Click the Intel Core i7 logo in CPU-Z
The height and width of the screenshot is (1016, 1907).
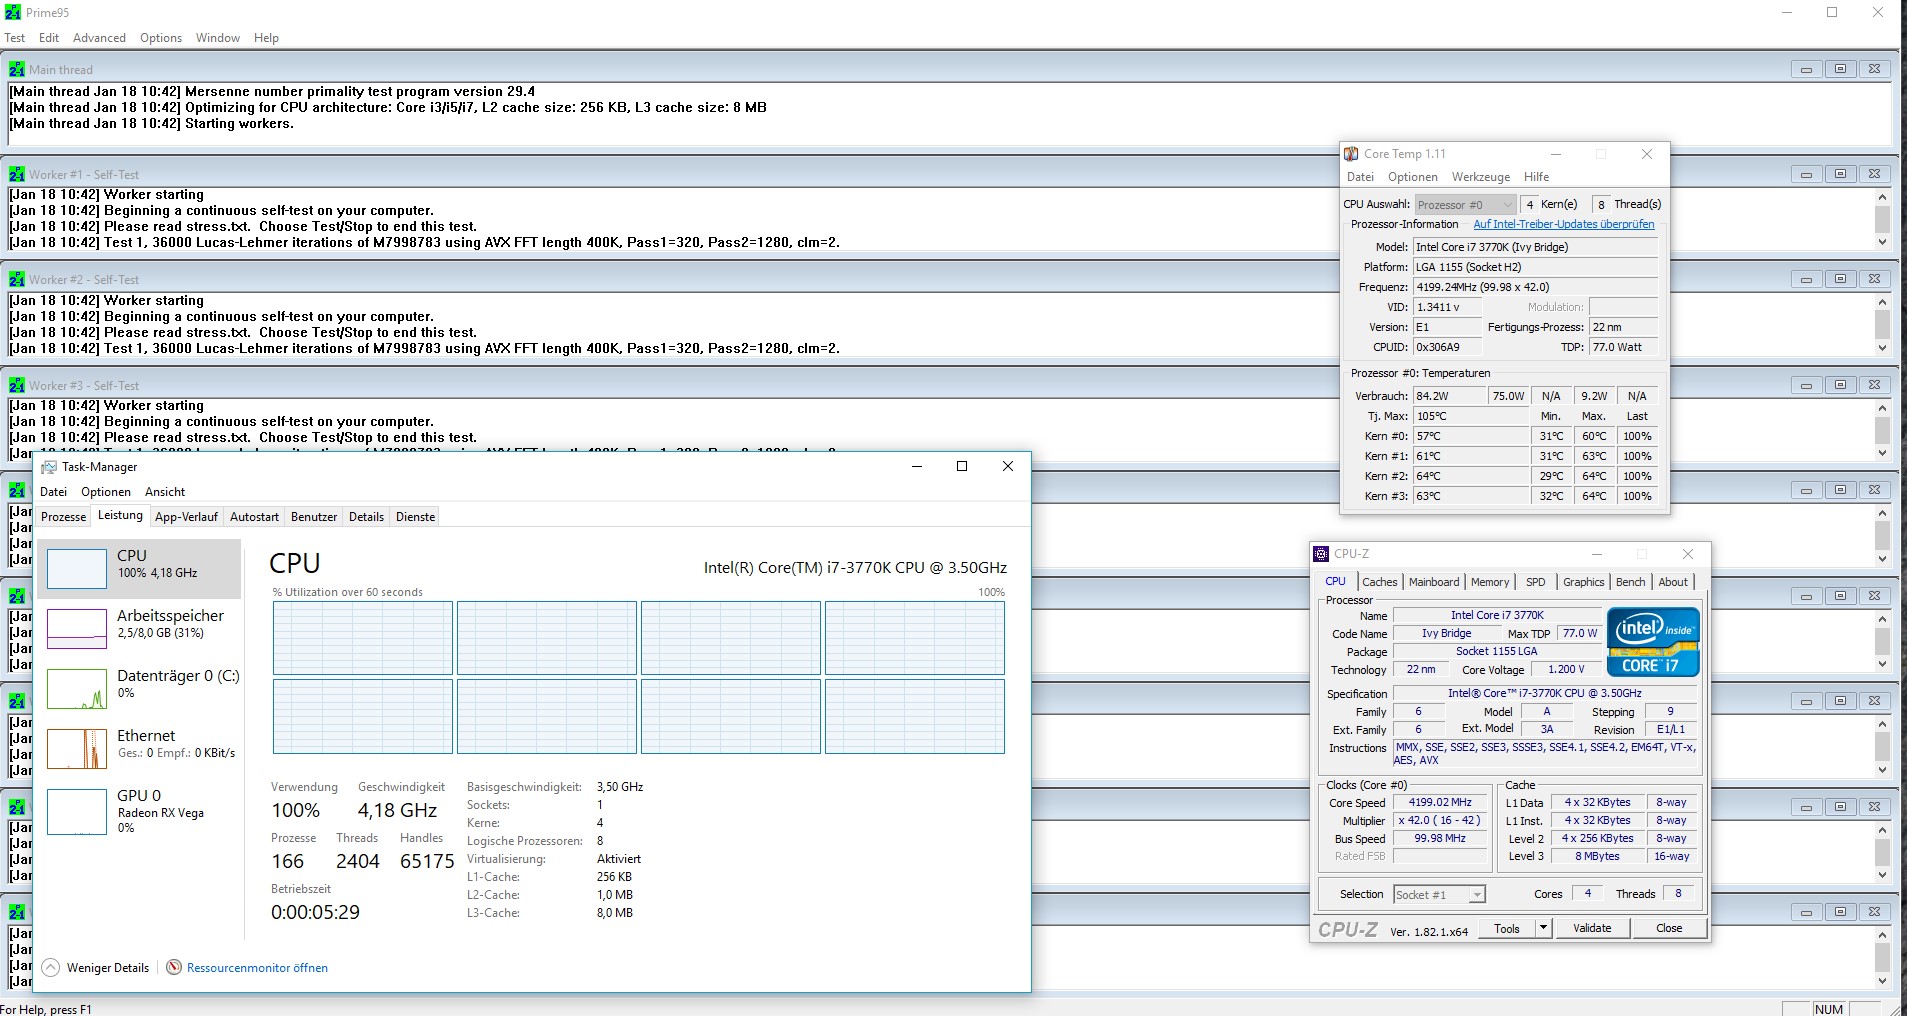(1653, 642)
